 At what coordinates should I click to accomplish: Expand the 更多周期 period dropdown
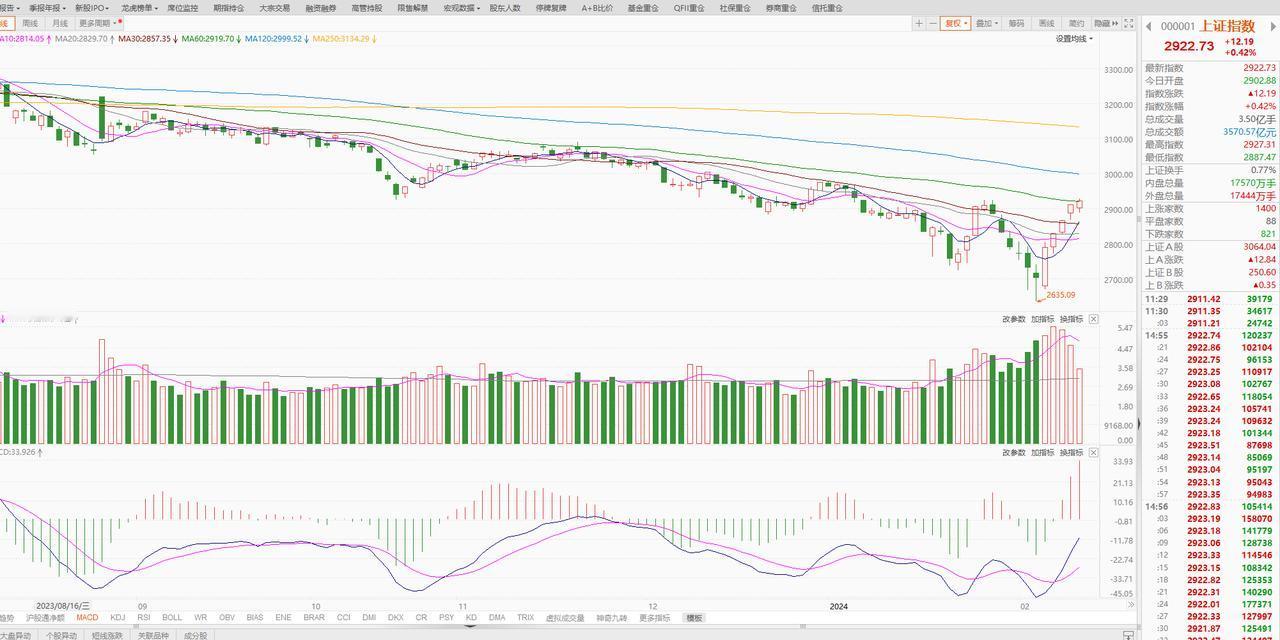pyautogui.click(x=99, y=23)
